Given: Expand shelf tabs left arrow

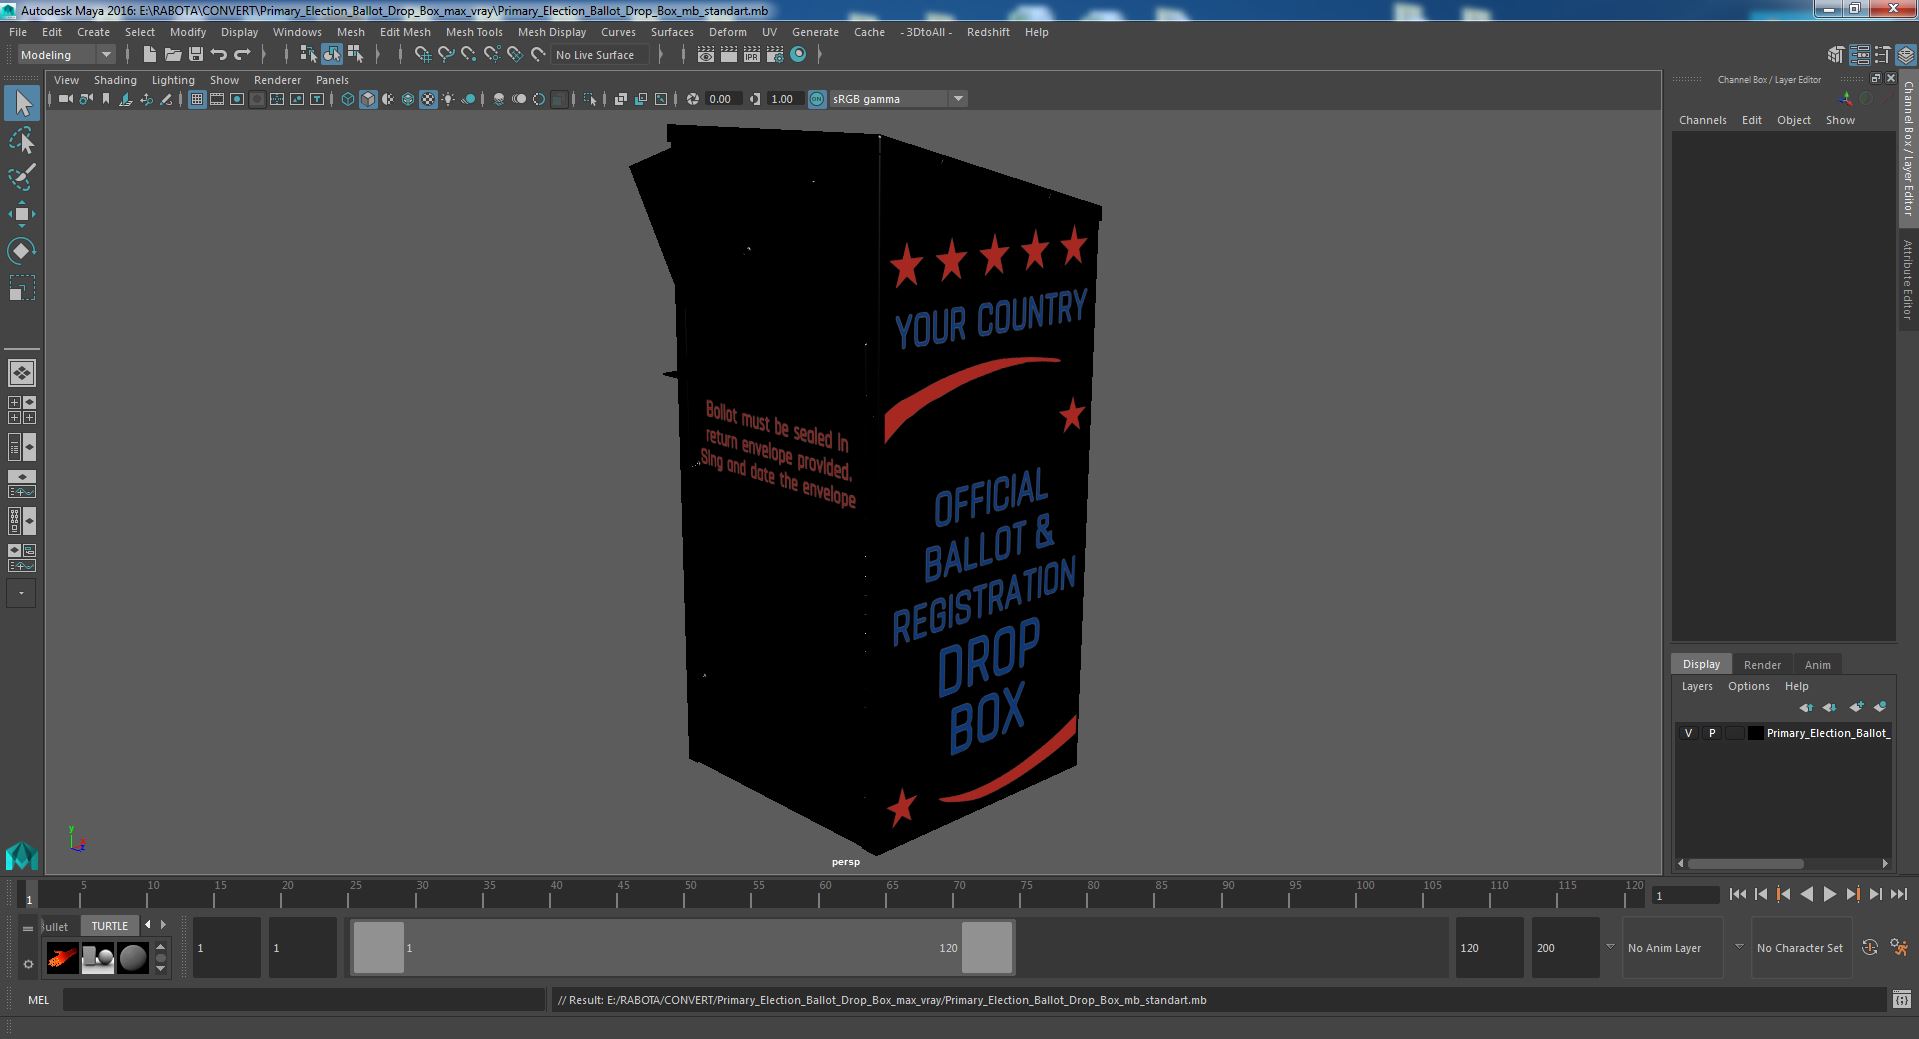Looking at the screenshot, I should 148,925.
